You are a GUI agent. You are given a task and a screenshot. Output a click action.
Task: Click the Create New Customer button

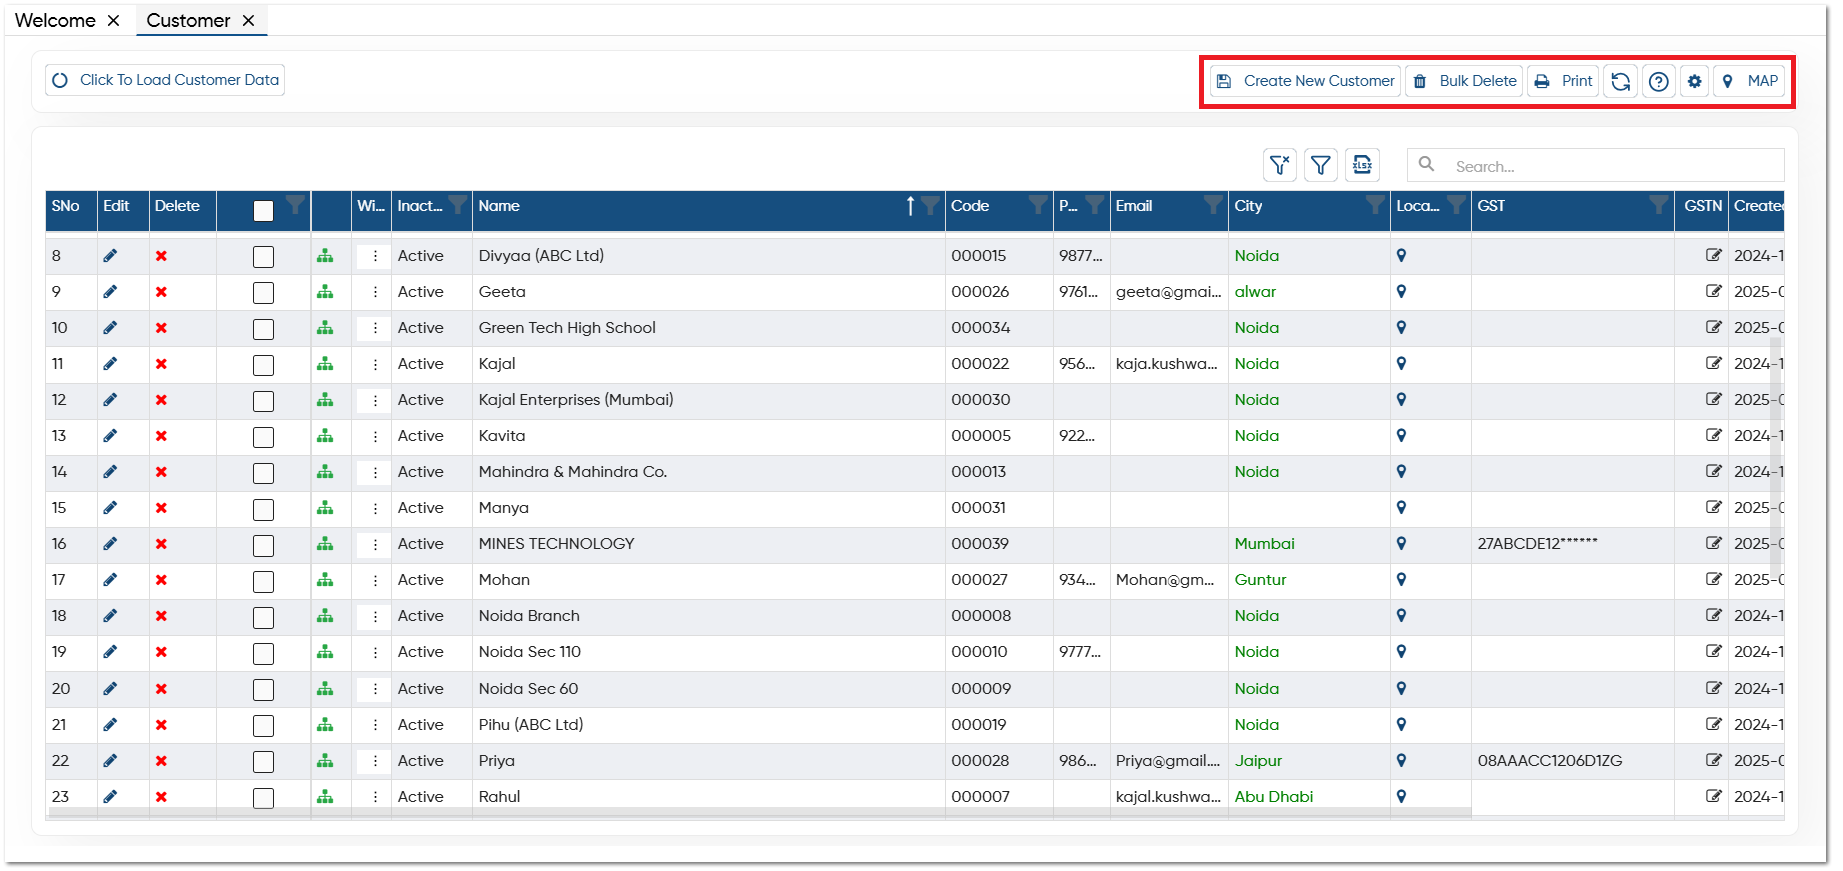click(x=1306, y=81)
